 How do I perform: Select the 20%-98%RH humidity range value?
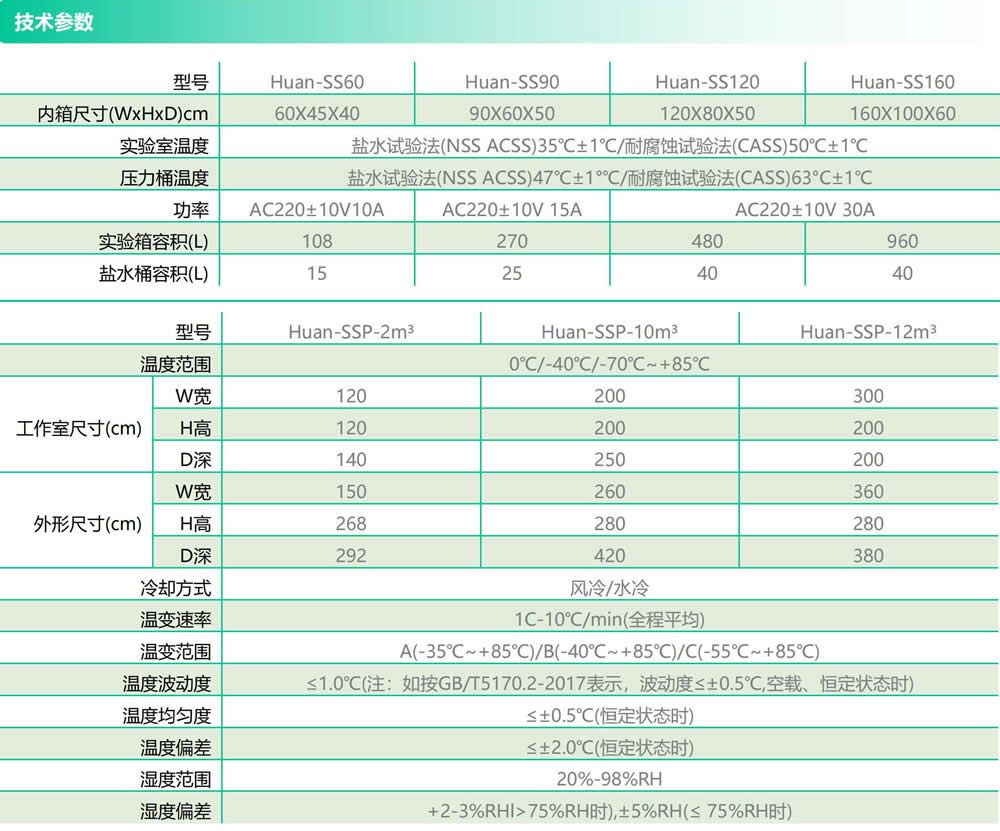point(609,780)
